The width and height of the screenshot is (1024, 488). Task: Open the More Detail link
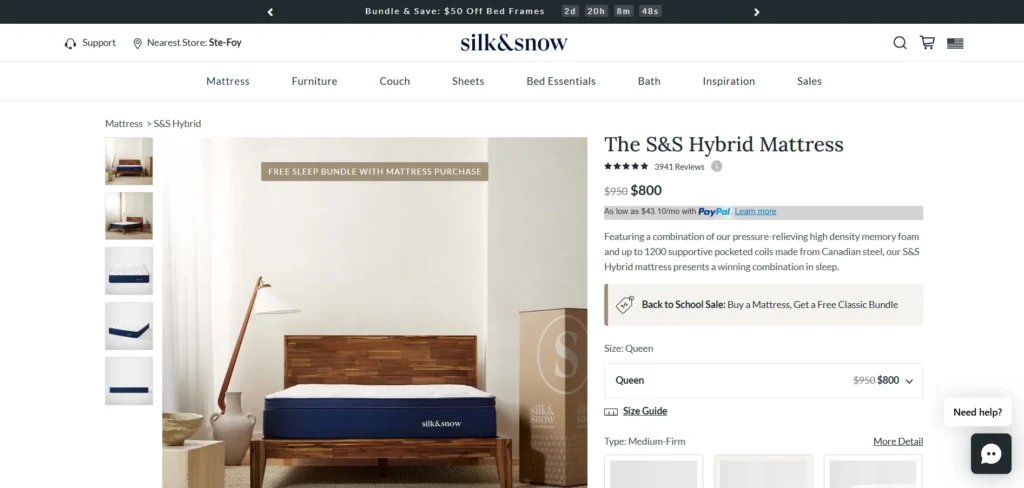898,442
